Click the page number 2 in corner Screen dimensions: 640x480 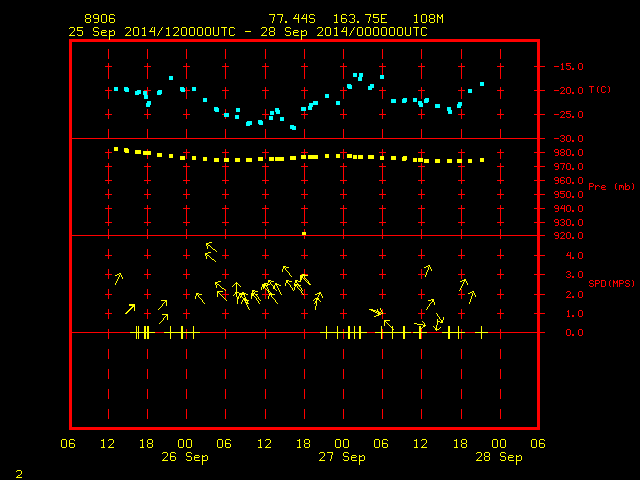(19, 474)
